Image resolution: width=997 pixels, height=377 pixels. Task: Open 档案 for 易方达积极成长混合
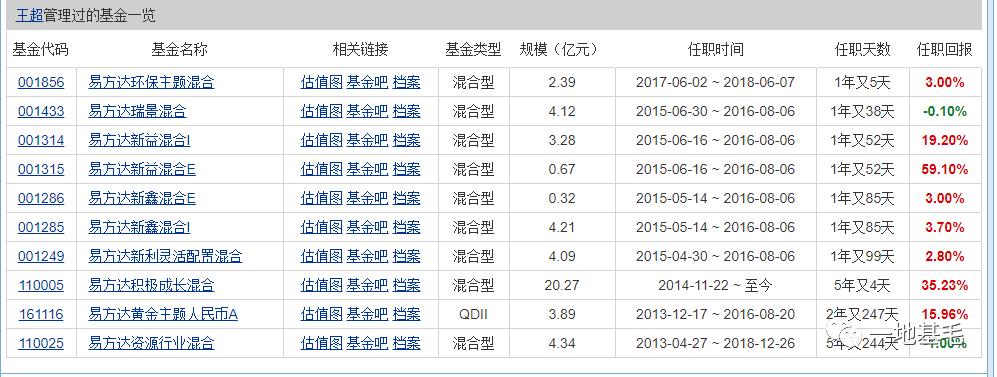(406, 285)
